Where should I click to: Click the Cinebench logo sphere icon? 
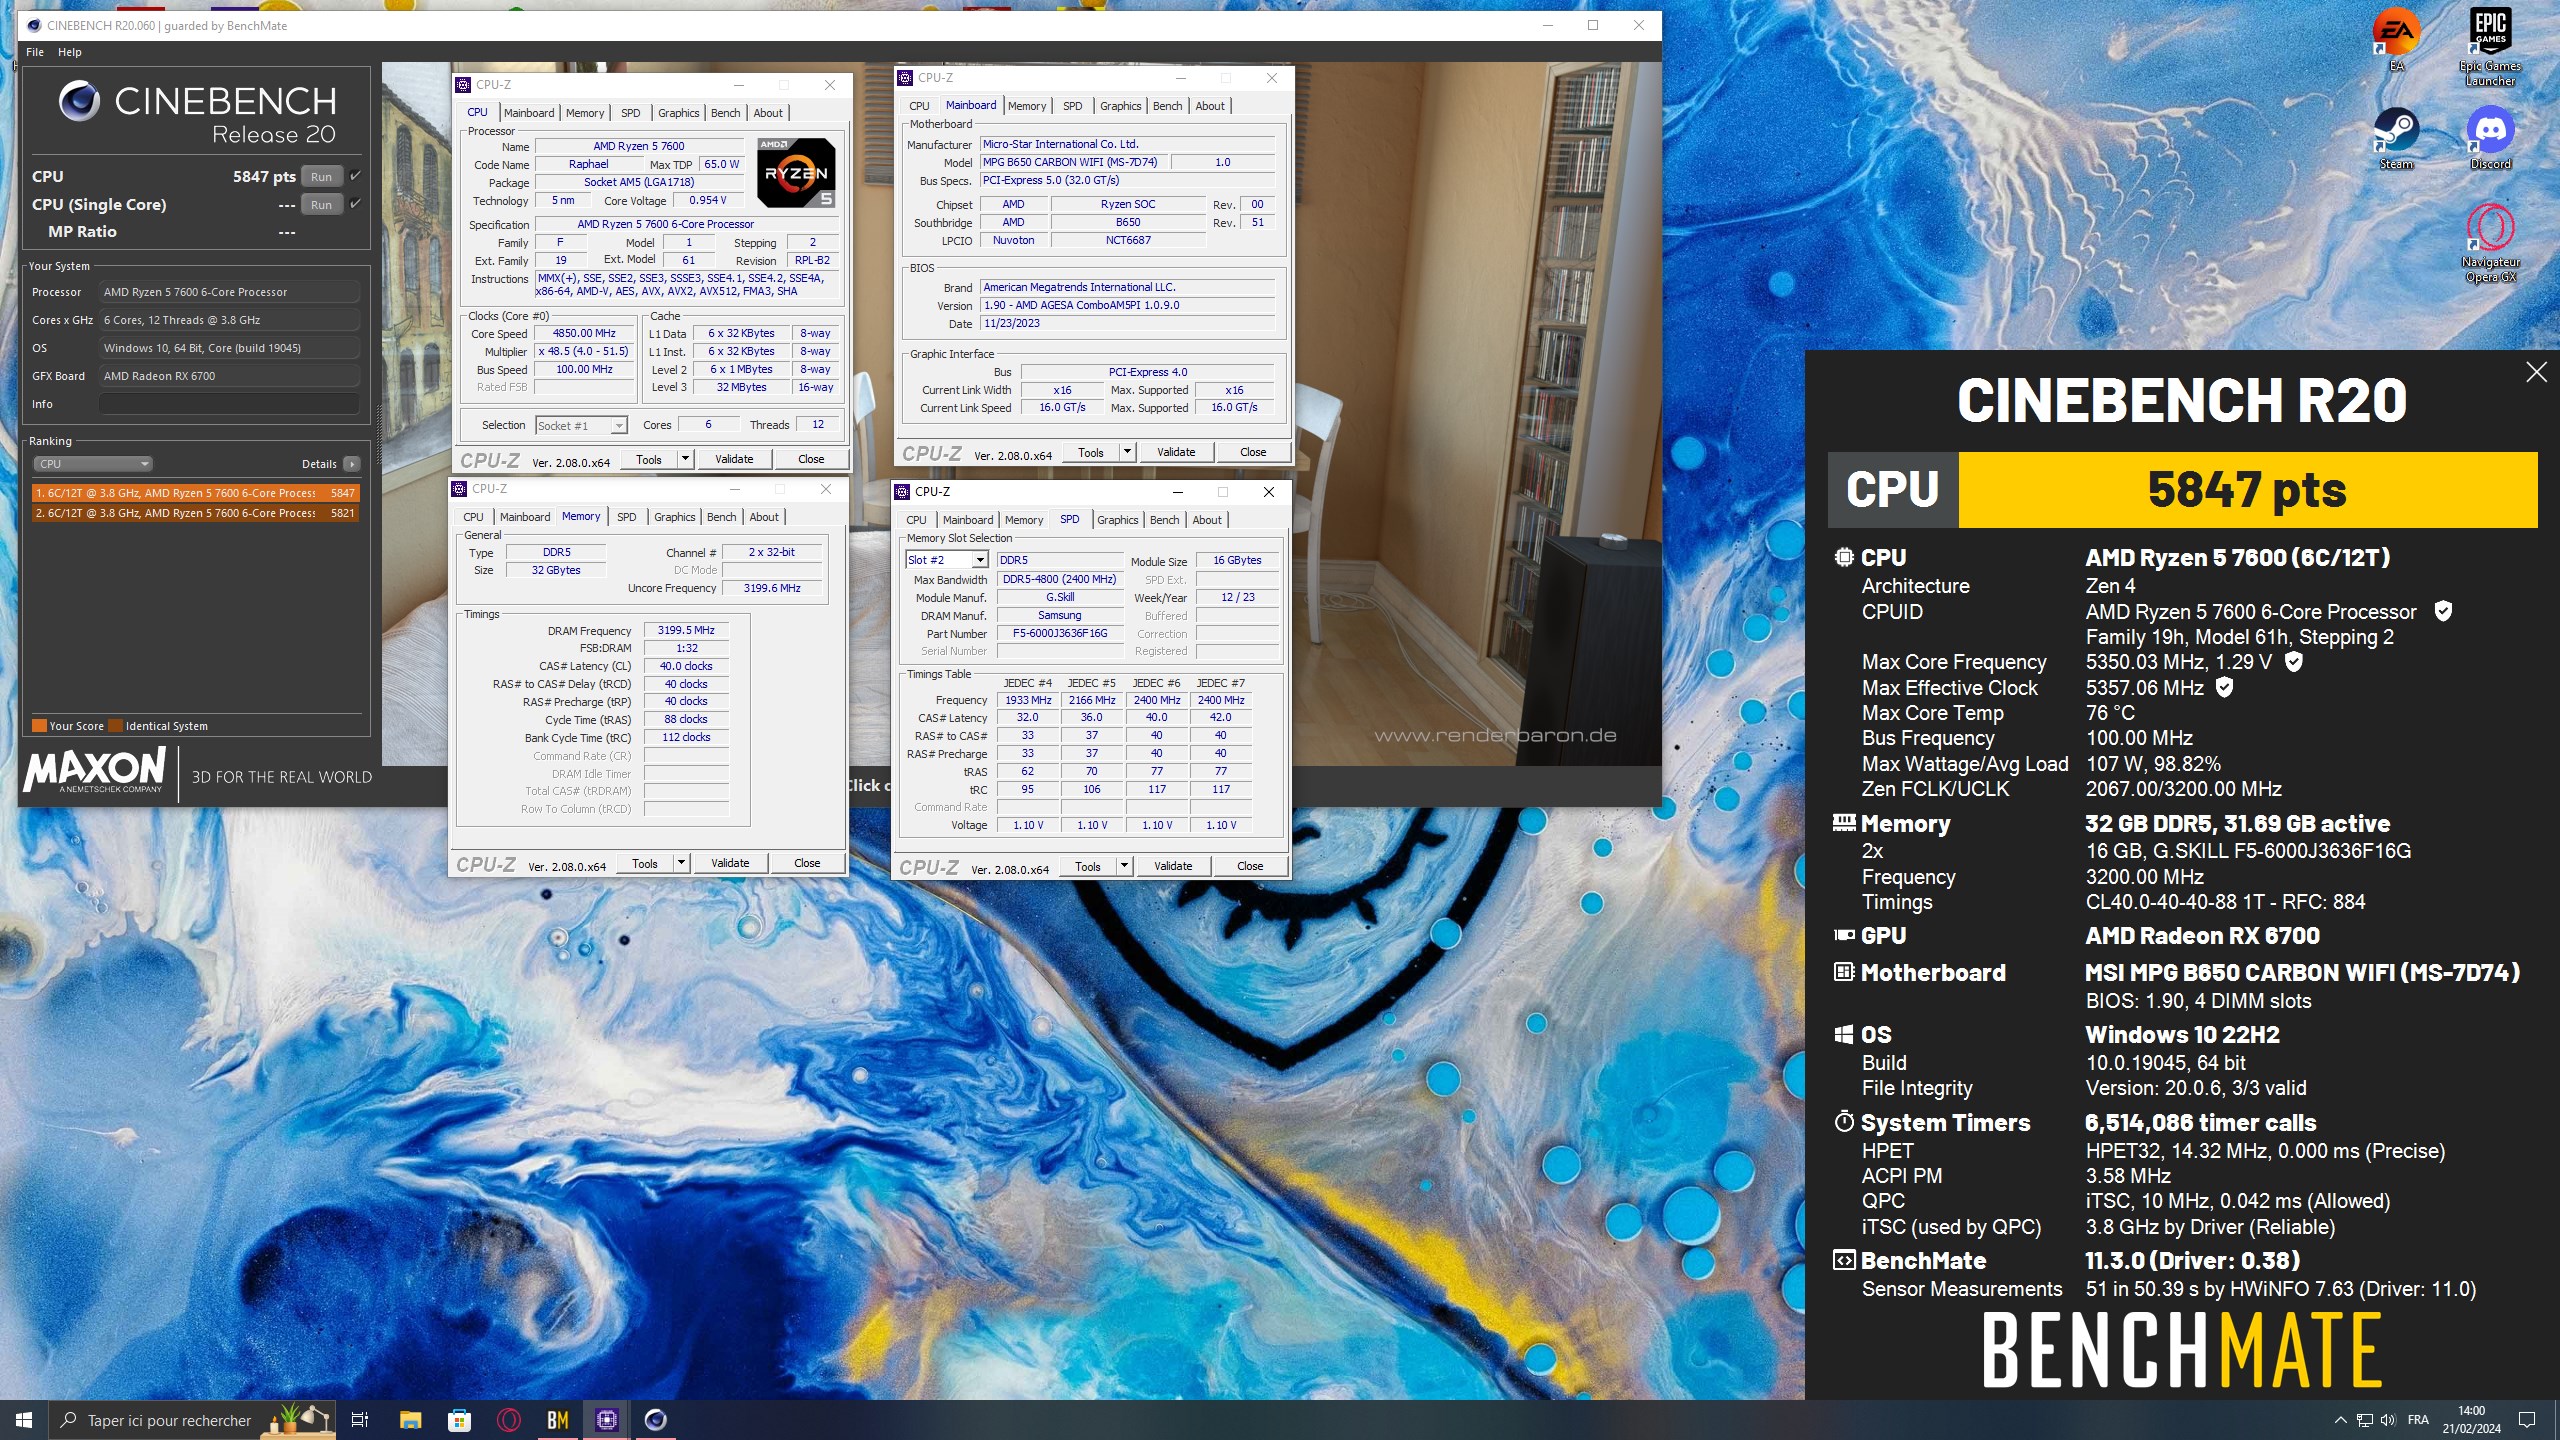tap(79, 101)
